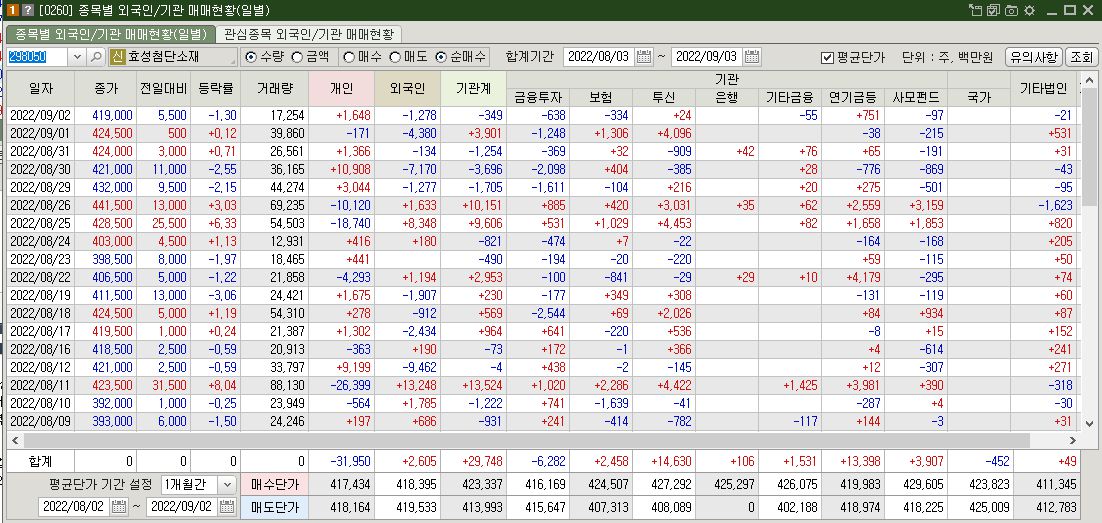Click the 유의사항 button
The image size is (1102, 523).
click(x=1033, y=57)
